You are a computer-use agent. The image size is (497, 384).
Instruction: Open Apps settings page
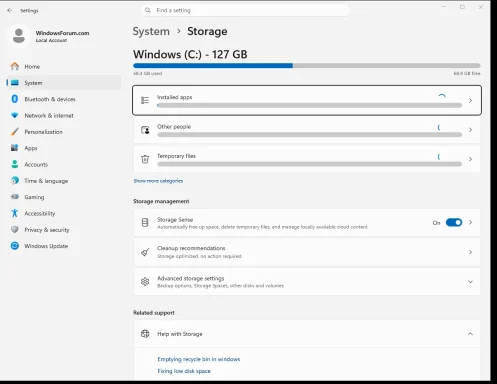tap(63, 148)
